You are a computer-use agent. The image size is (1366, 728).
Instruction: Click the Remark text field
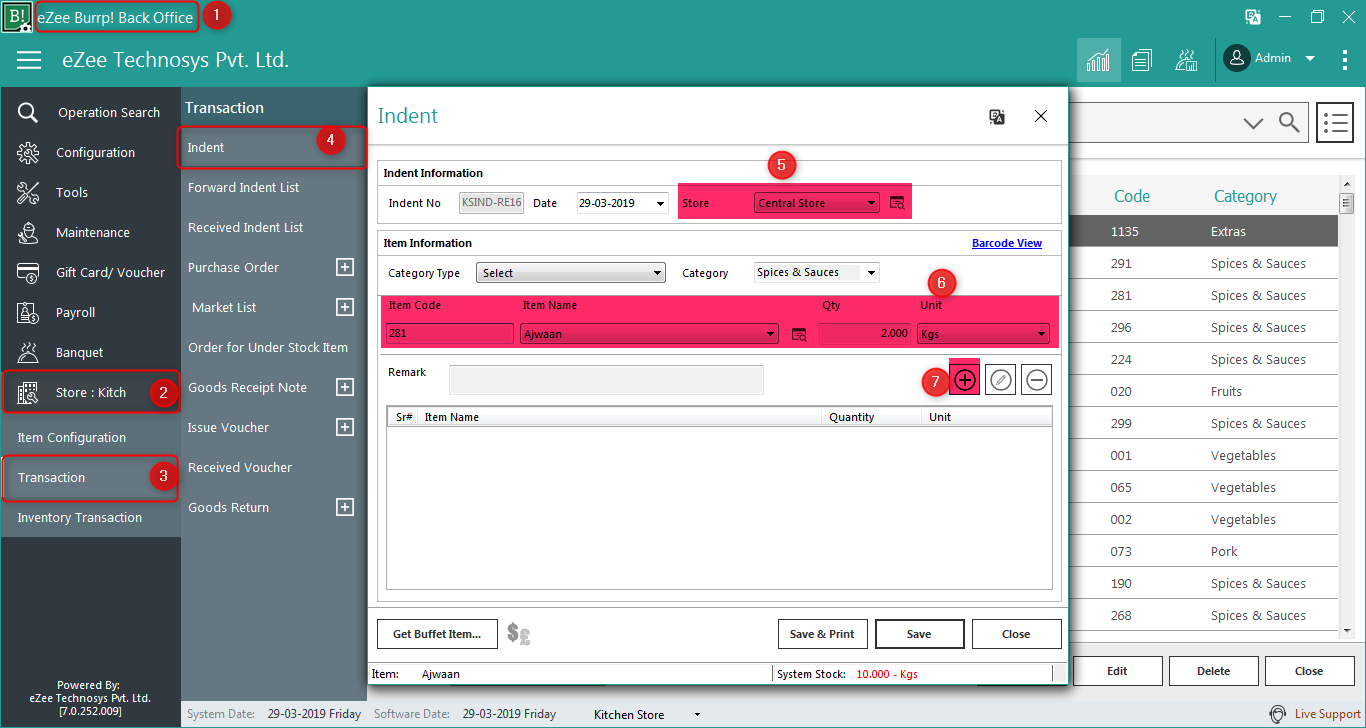coord(606,380)
